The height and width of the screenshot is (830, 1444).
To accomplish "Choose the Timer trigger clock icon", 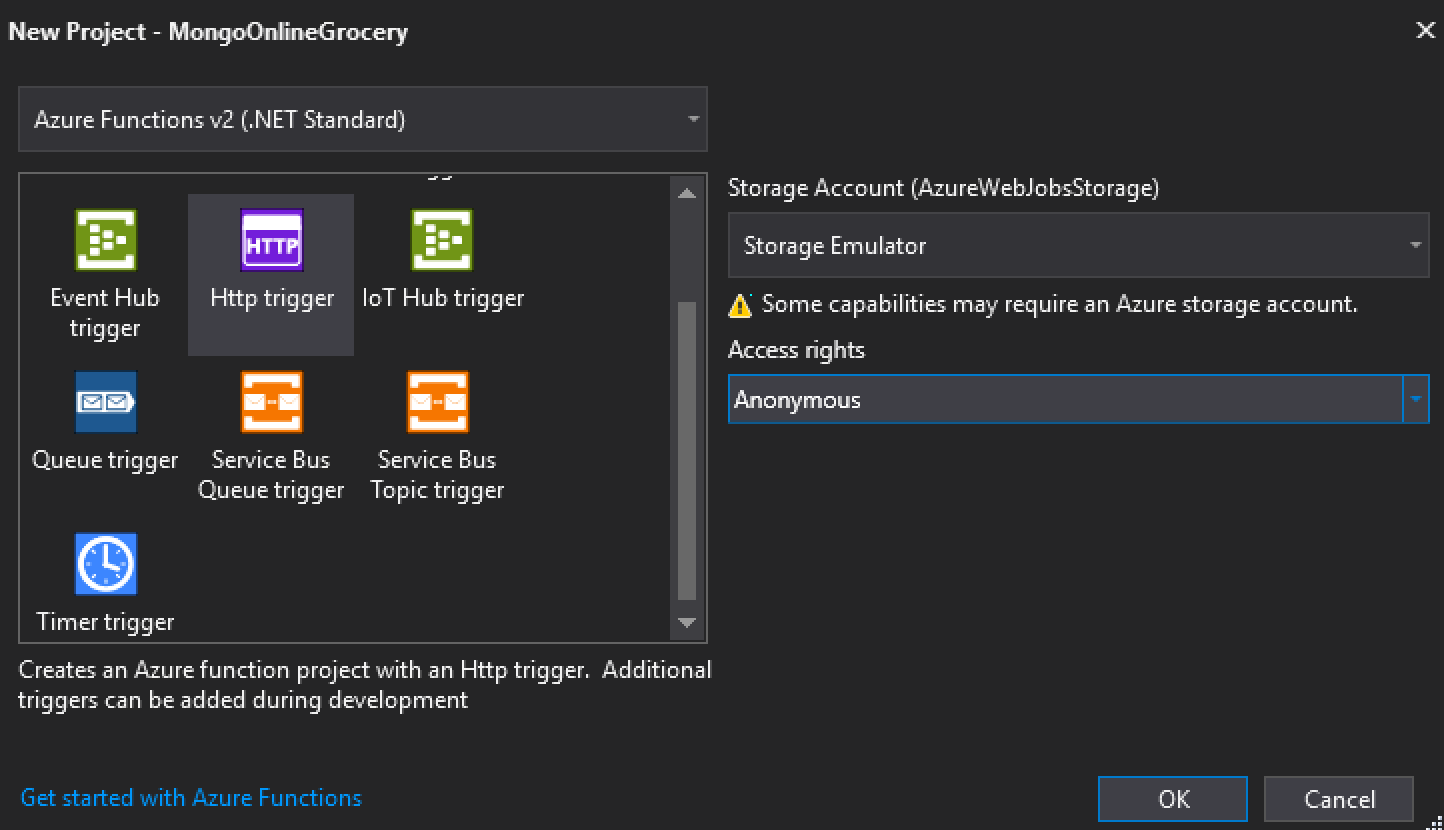I will 105,564.
